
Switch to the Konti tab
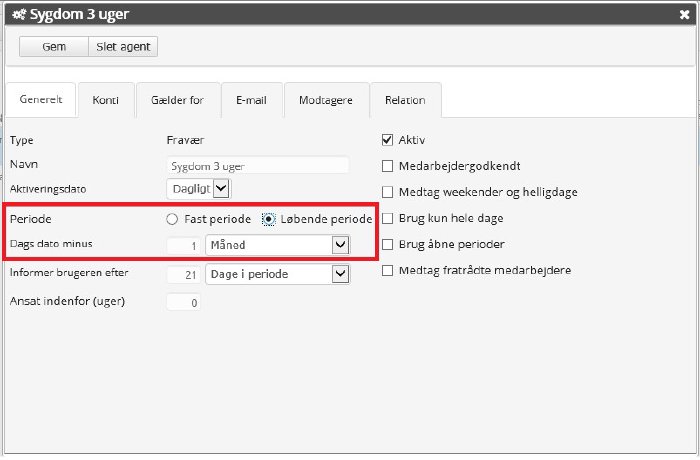point(105,100)
